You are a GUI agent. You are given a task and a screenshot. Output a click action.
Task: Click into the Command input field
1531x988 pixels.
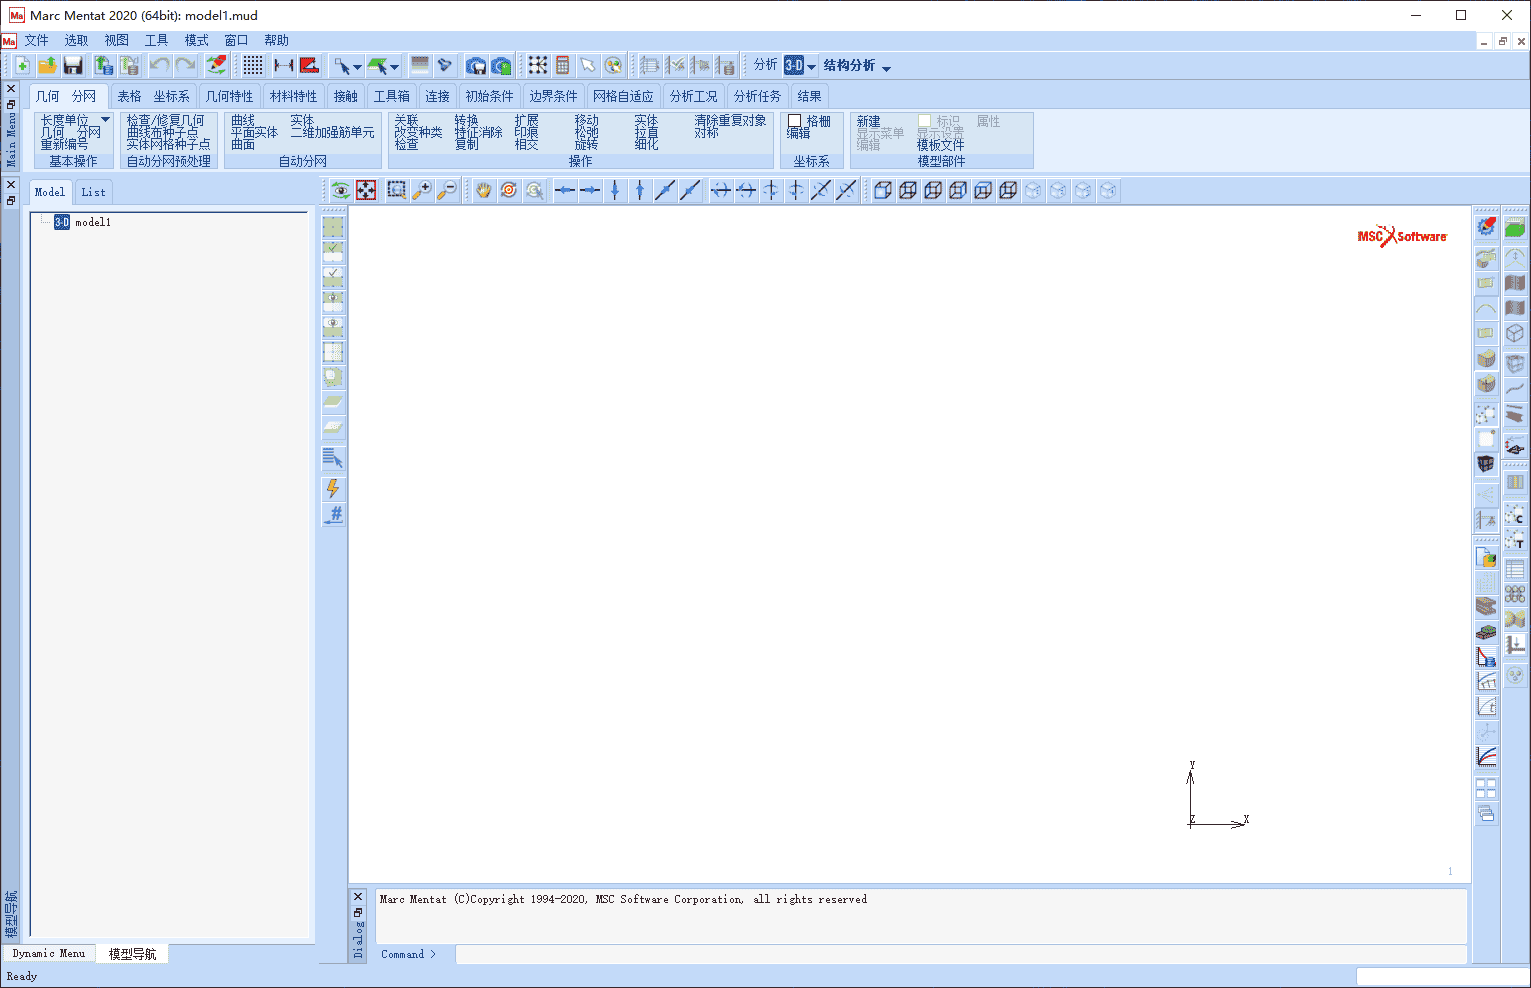(960, 954)
